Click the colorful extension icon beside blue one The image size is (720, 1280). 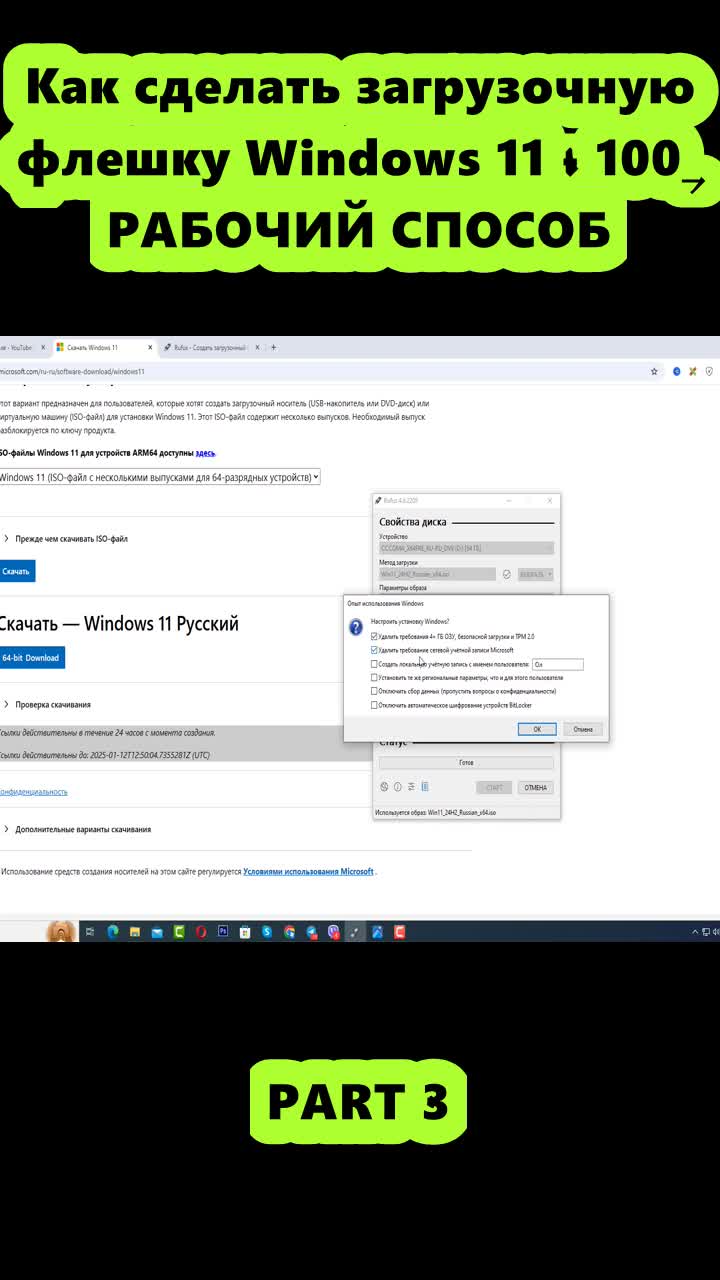pyautogui.click(x=693, y=371)
